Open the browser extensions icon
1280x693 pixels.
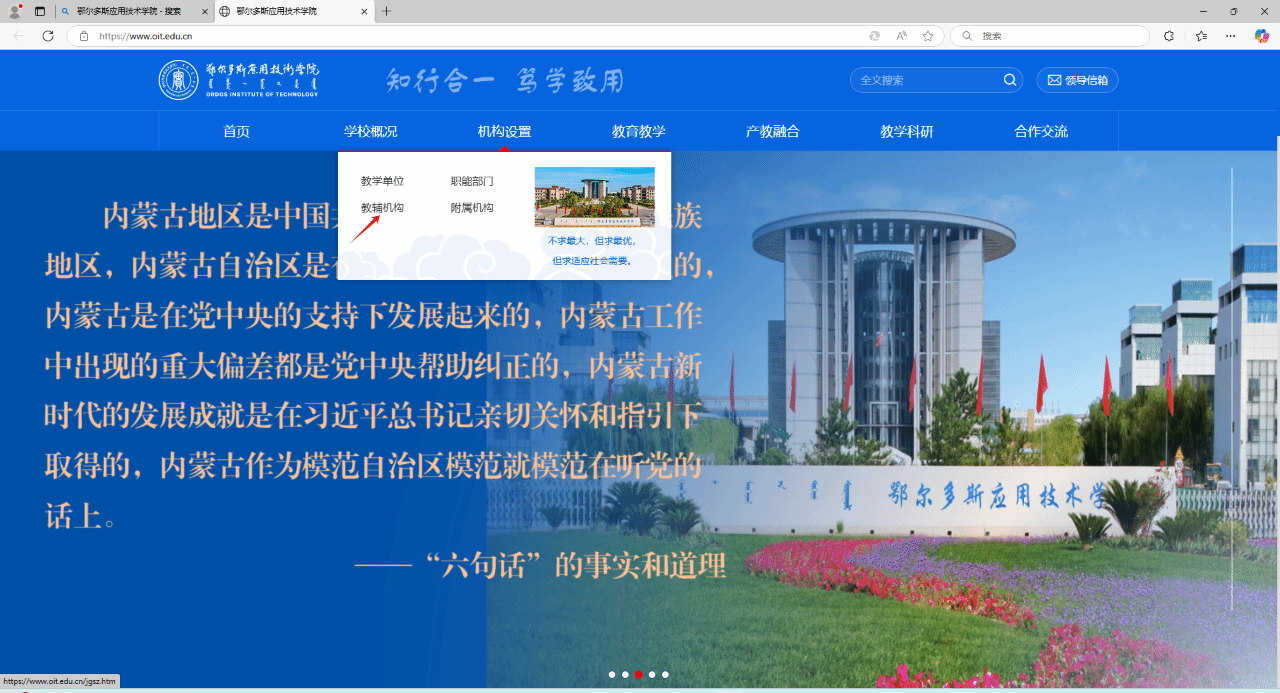click(x=1169, y=36)
